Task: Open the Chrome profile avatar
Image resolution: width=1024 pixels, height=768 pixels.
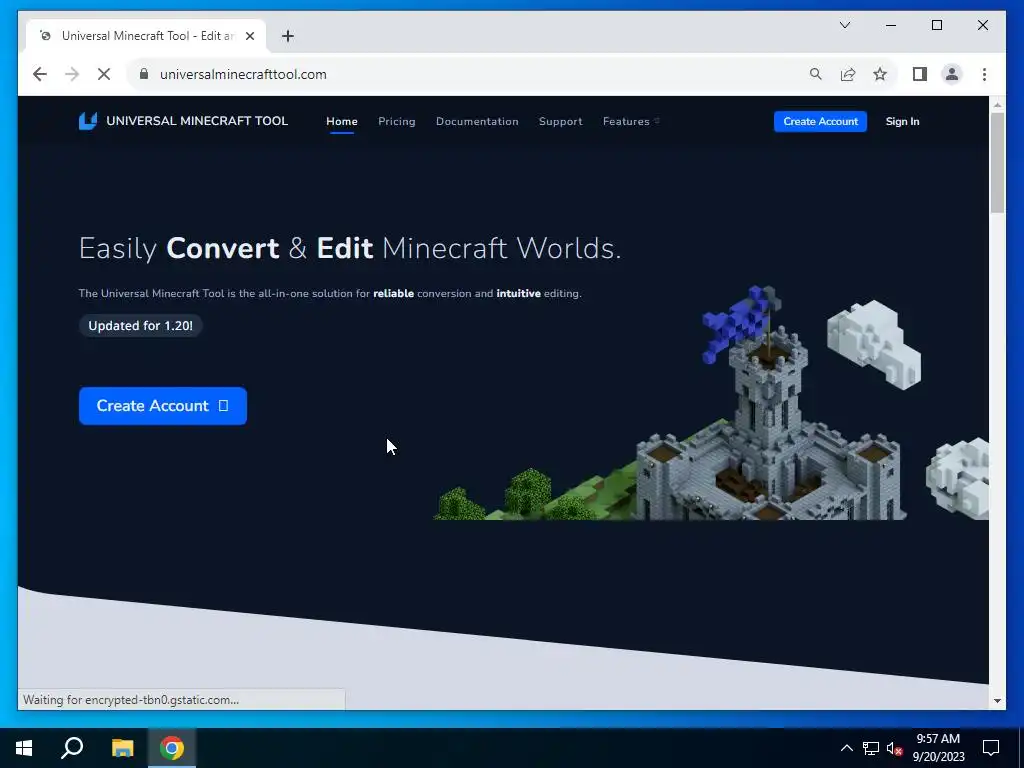Action: click(952, 74)
